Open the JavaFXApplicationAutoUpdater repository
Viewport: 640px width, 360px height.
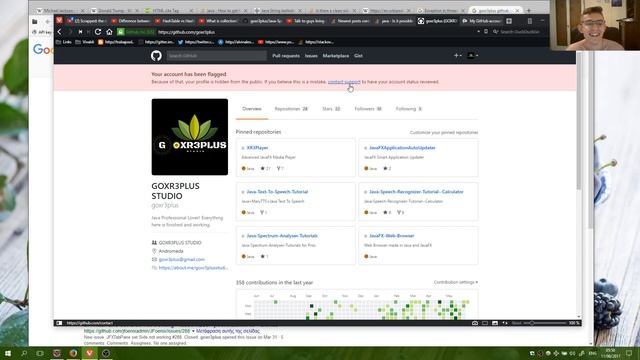point(402,148)
